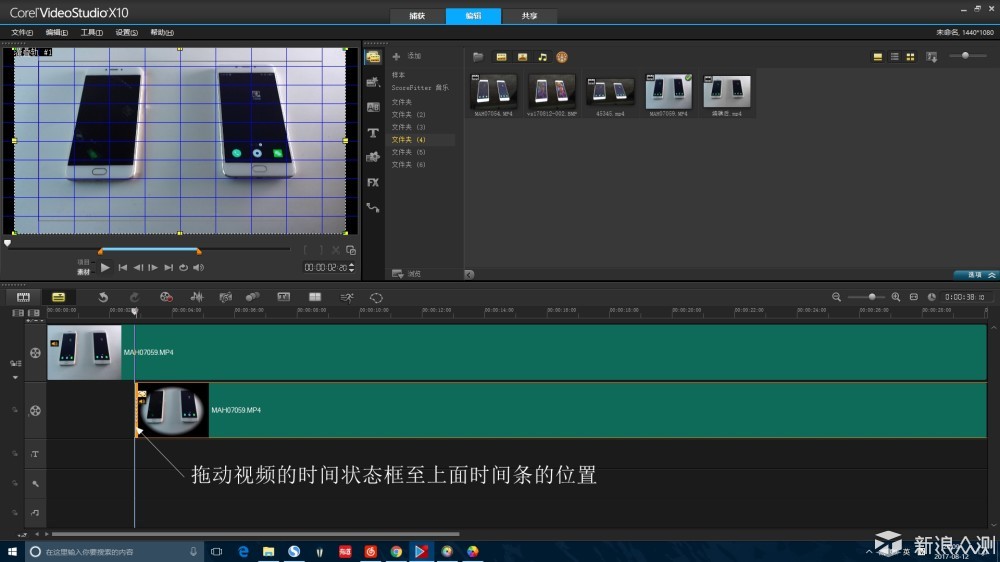
Task: Toggle audio file visibility in library
Action: (542, 57)
